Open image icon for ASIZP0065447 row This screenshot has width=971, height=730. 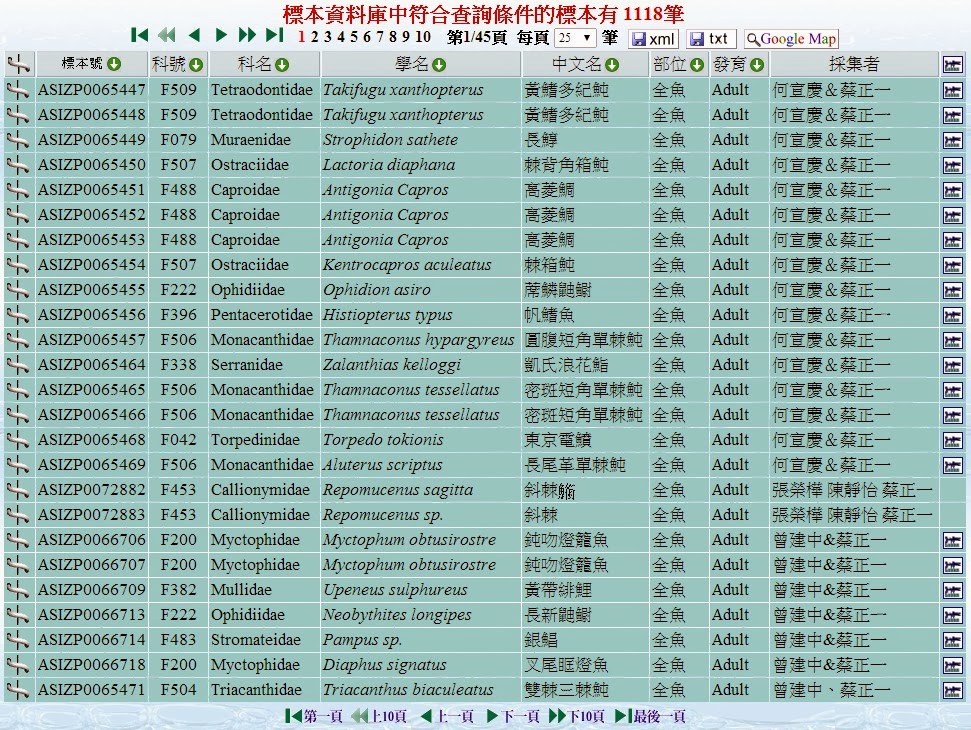(952, 90)
